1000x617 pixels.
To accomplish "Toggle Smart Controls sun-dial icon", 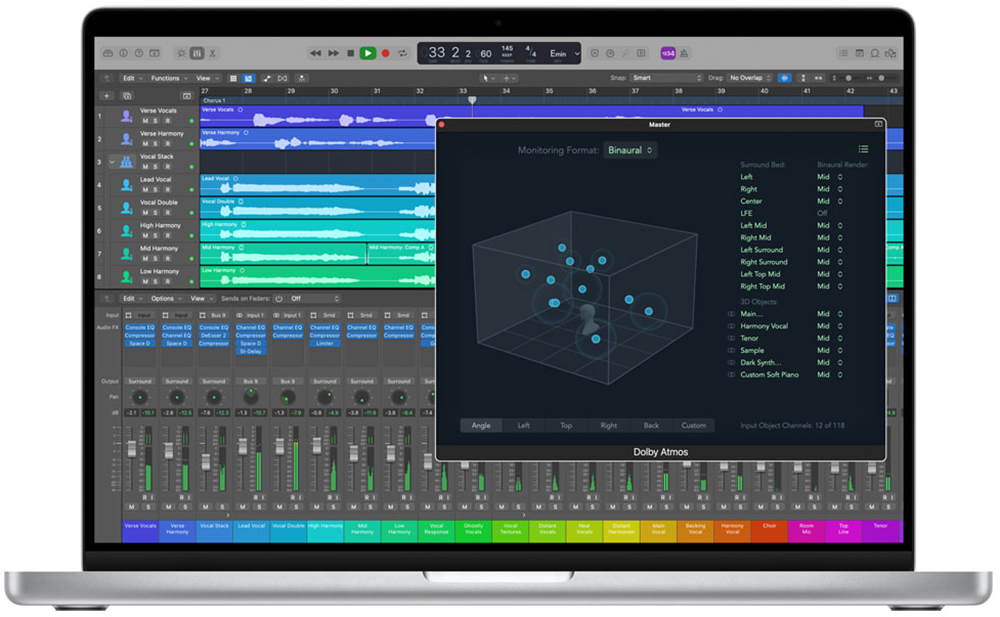I will [182, 54].
